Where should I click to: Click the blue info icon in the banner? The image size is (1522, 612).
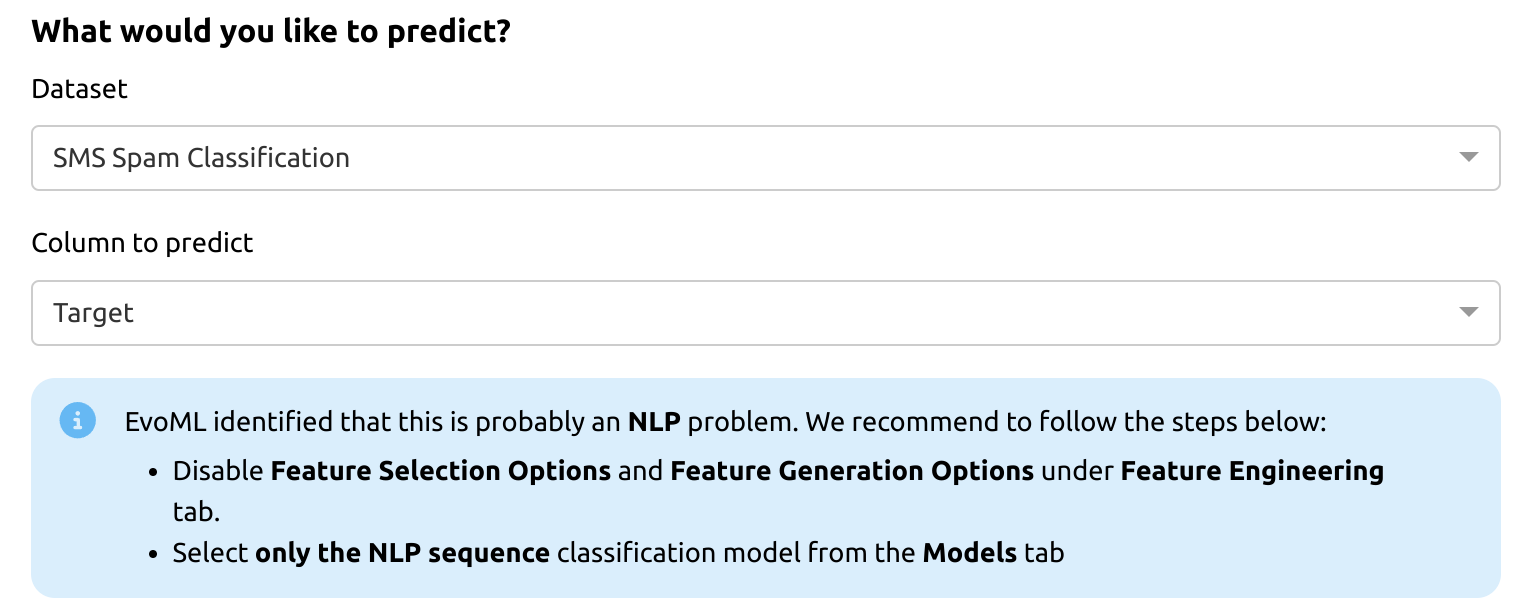77,420
